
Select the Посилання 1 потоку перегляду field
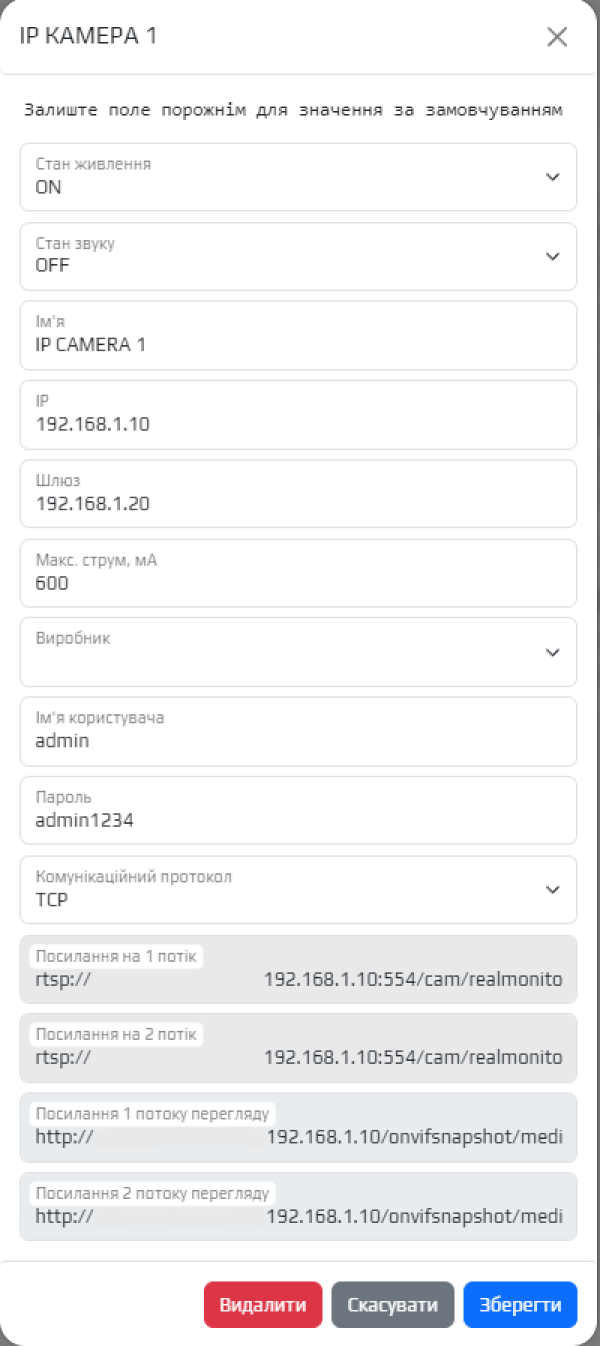point(298,1127)
